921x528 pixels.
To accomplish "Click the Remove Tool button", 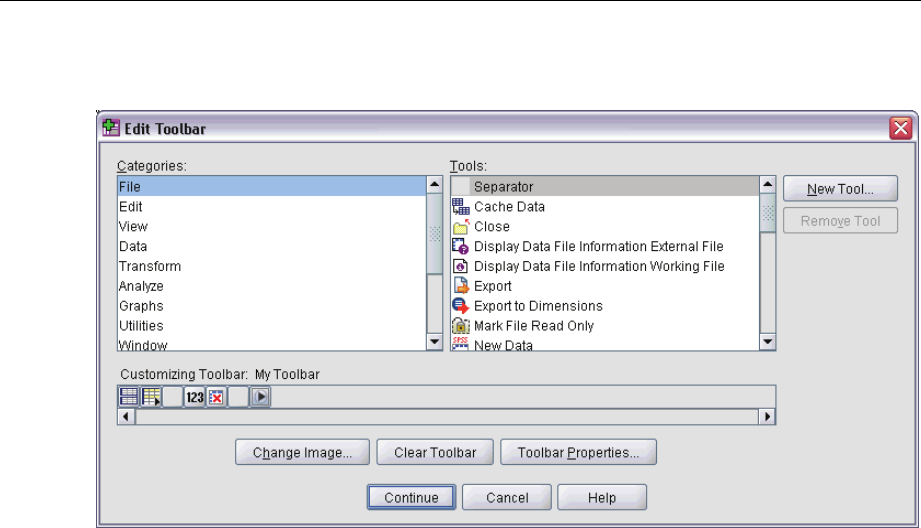I will [840, 221].
